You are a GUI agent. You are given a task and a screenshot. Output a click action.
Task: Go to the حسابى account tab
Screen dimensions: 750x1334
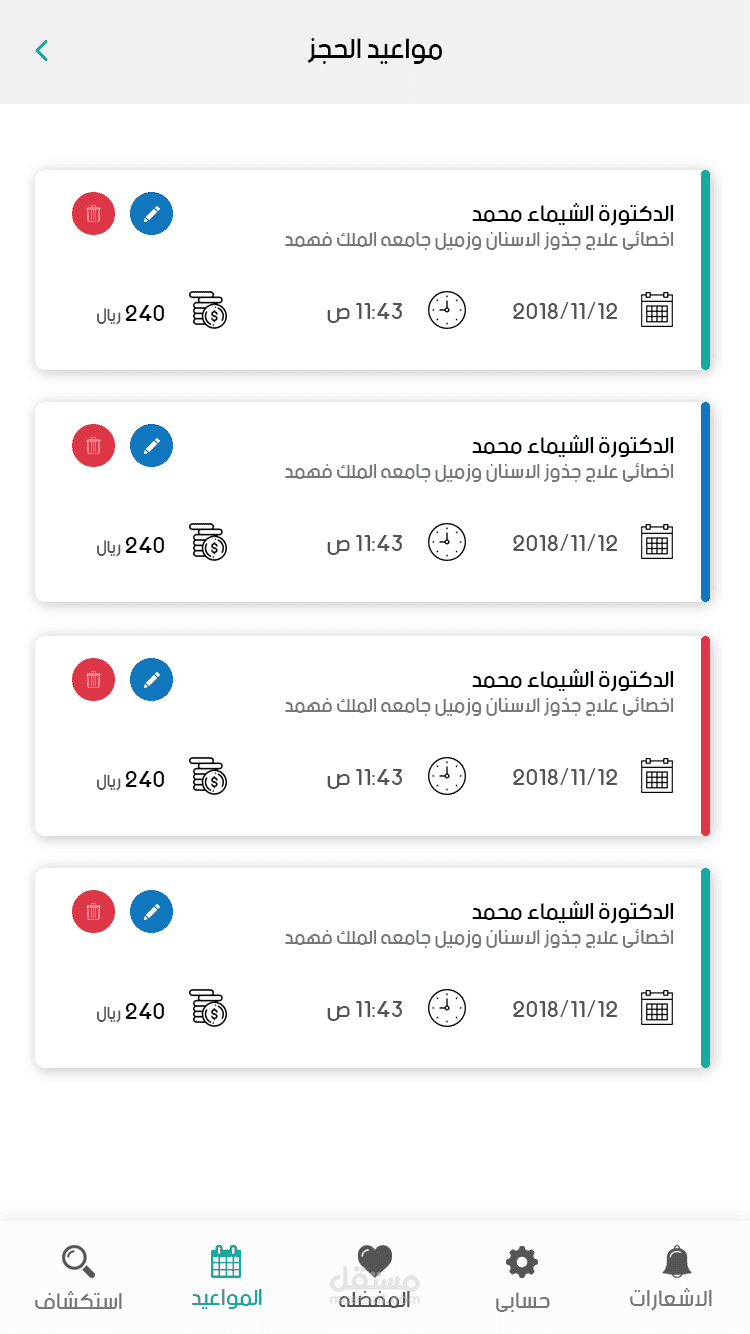tap(522, 1278)
